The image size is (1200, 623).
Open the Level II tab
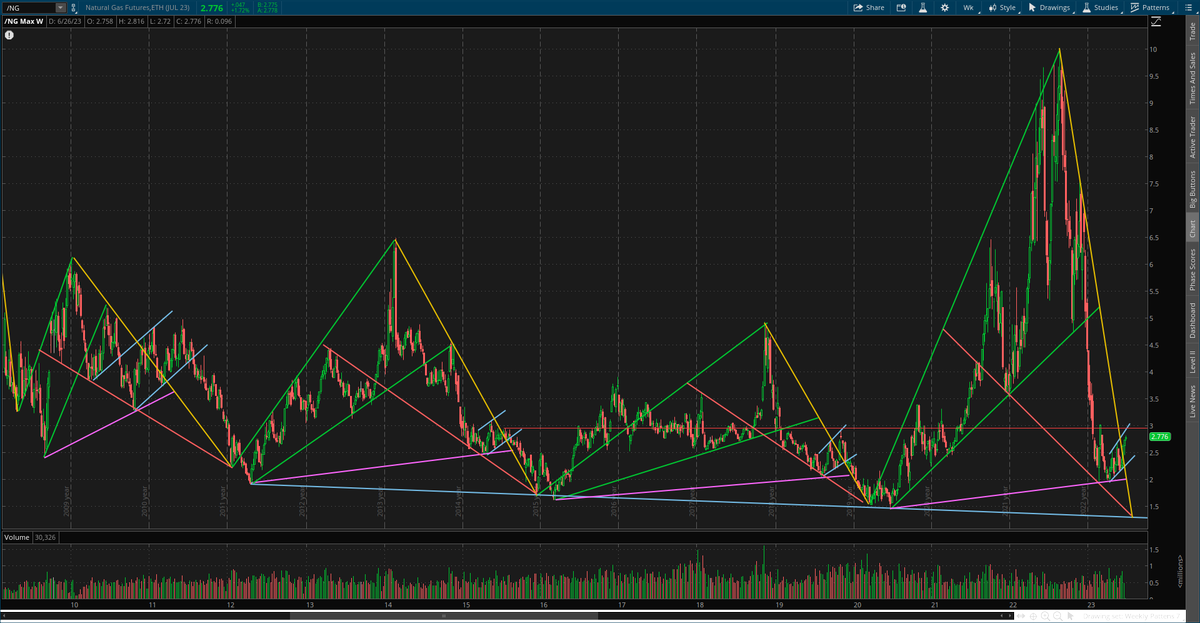tap(1191, 362)
